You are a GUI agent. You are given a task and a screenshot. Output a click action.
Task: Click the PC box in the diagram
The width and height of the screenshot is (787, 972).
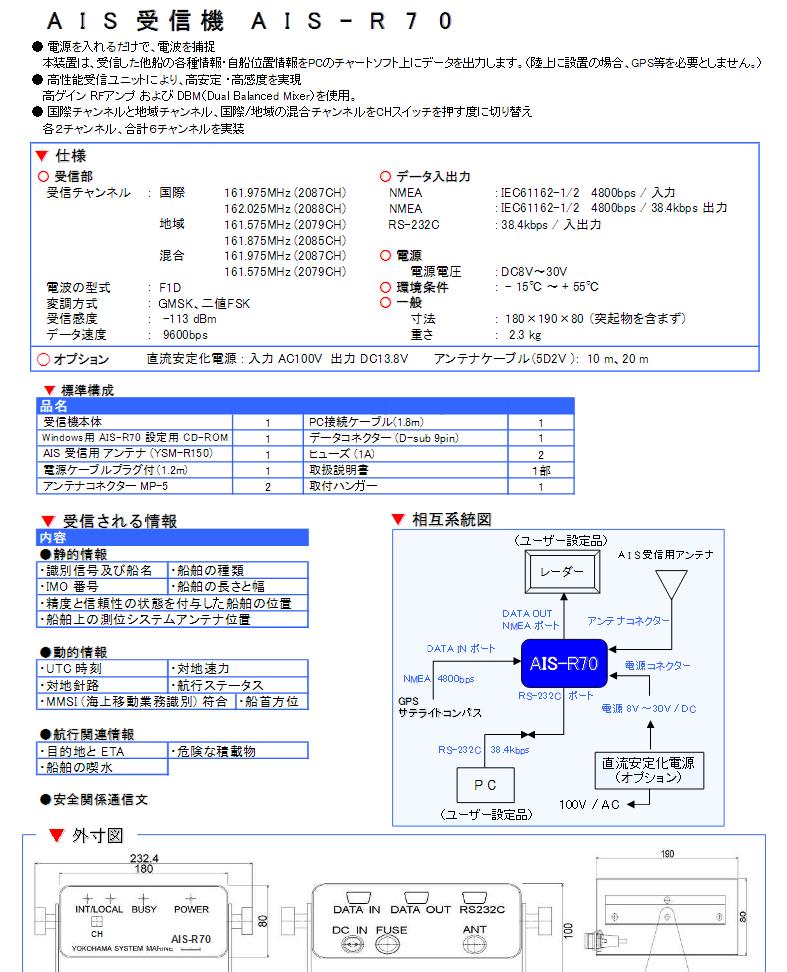click(x=485, y=785)
